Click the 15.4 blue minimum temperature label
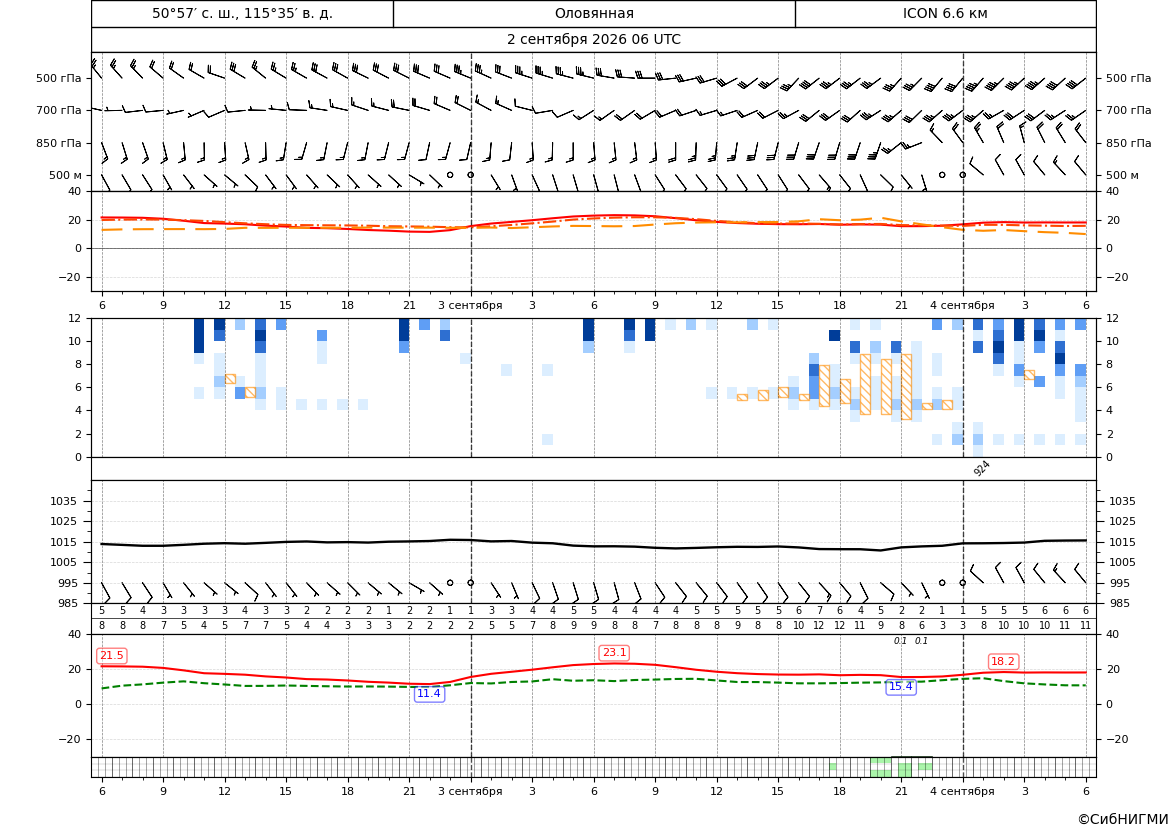1169x827 pixels. coord(901,687)
